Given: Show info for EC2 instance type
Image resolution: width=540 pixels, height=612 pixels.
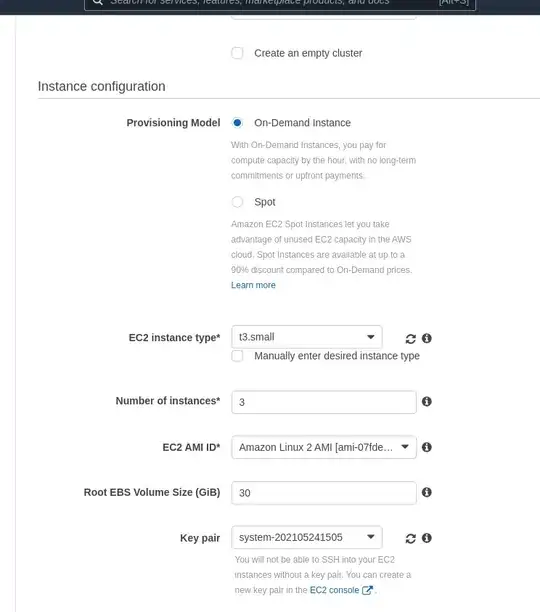Looking at the screenshot, I should [427, 338].
